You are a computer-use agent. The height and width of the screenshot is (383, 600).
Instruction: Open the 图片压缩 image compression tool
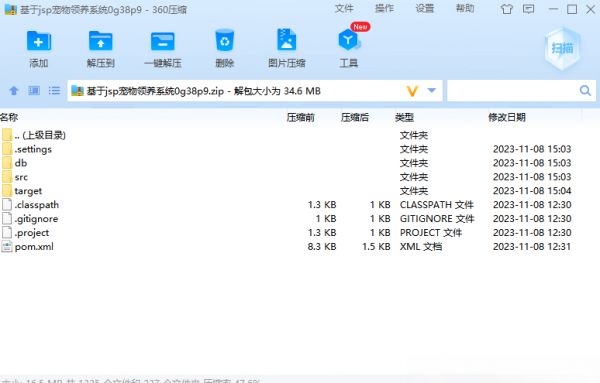tap(286, 40)
